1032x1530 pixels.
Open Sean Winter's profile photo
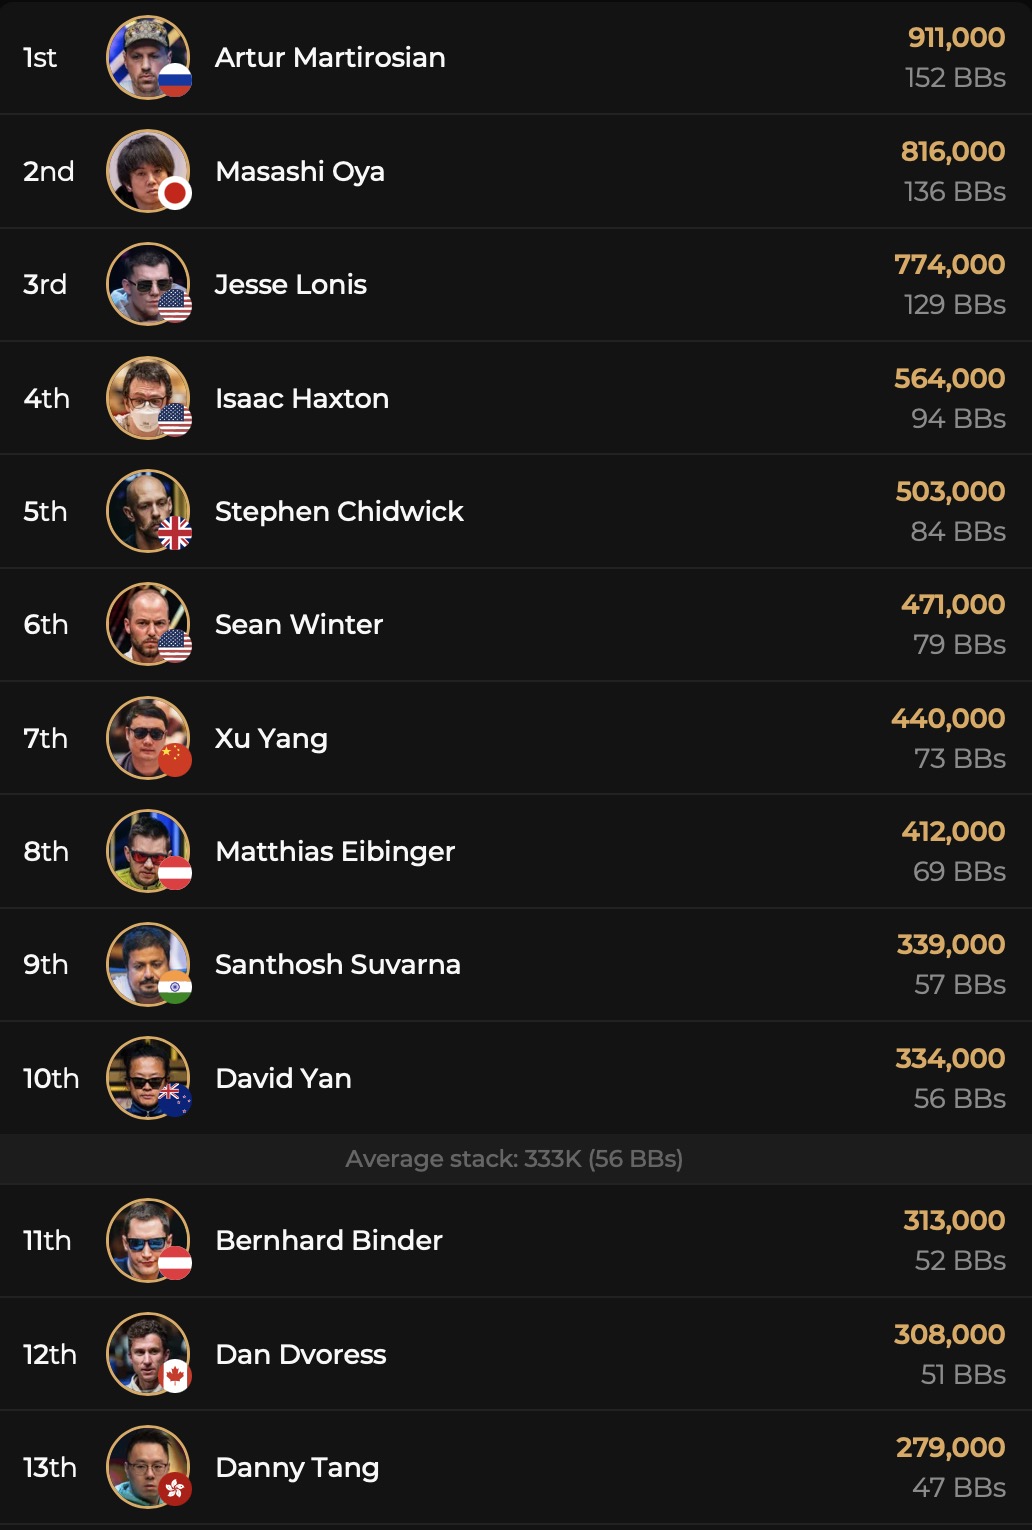coord(146,624)
